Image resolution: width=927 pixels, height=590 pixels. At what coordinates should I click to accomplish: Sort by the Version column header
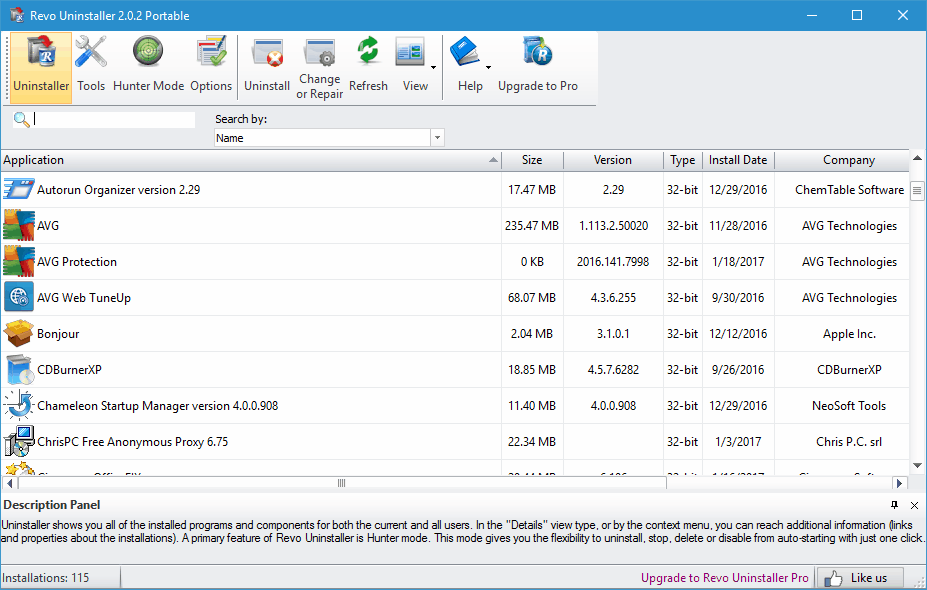pos(613,160)
